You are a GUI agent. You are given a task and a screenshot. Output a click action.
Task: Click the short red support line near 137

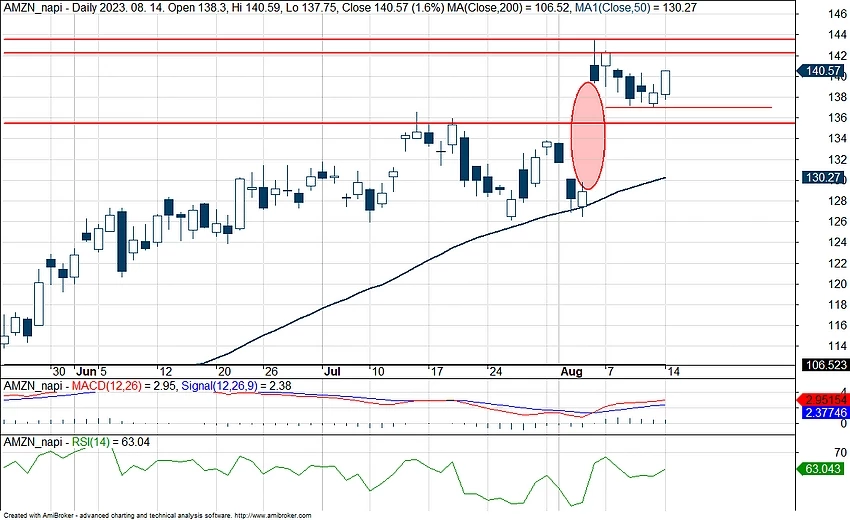pos(688,107)
